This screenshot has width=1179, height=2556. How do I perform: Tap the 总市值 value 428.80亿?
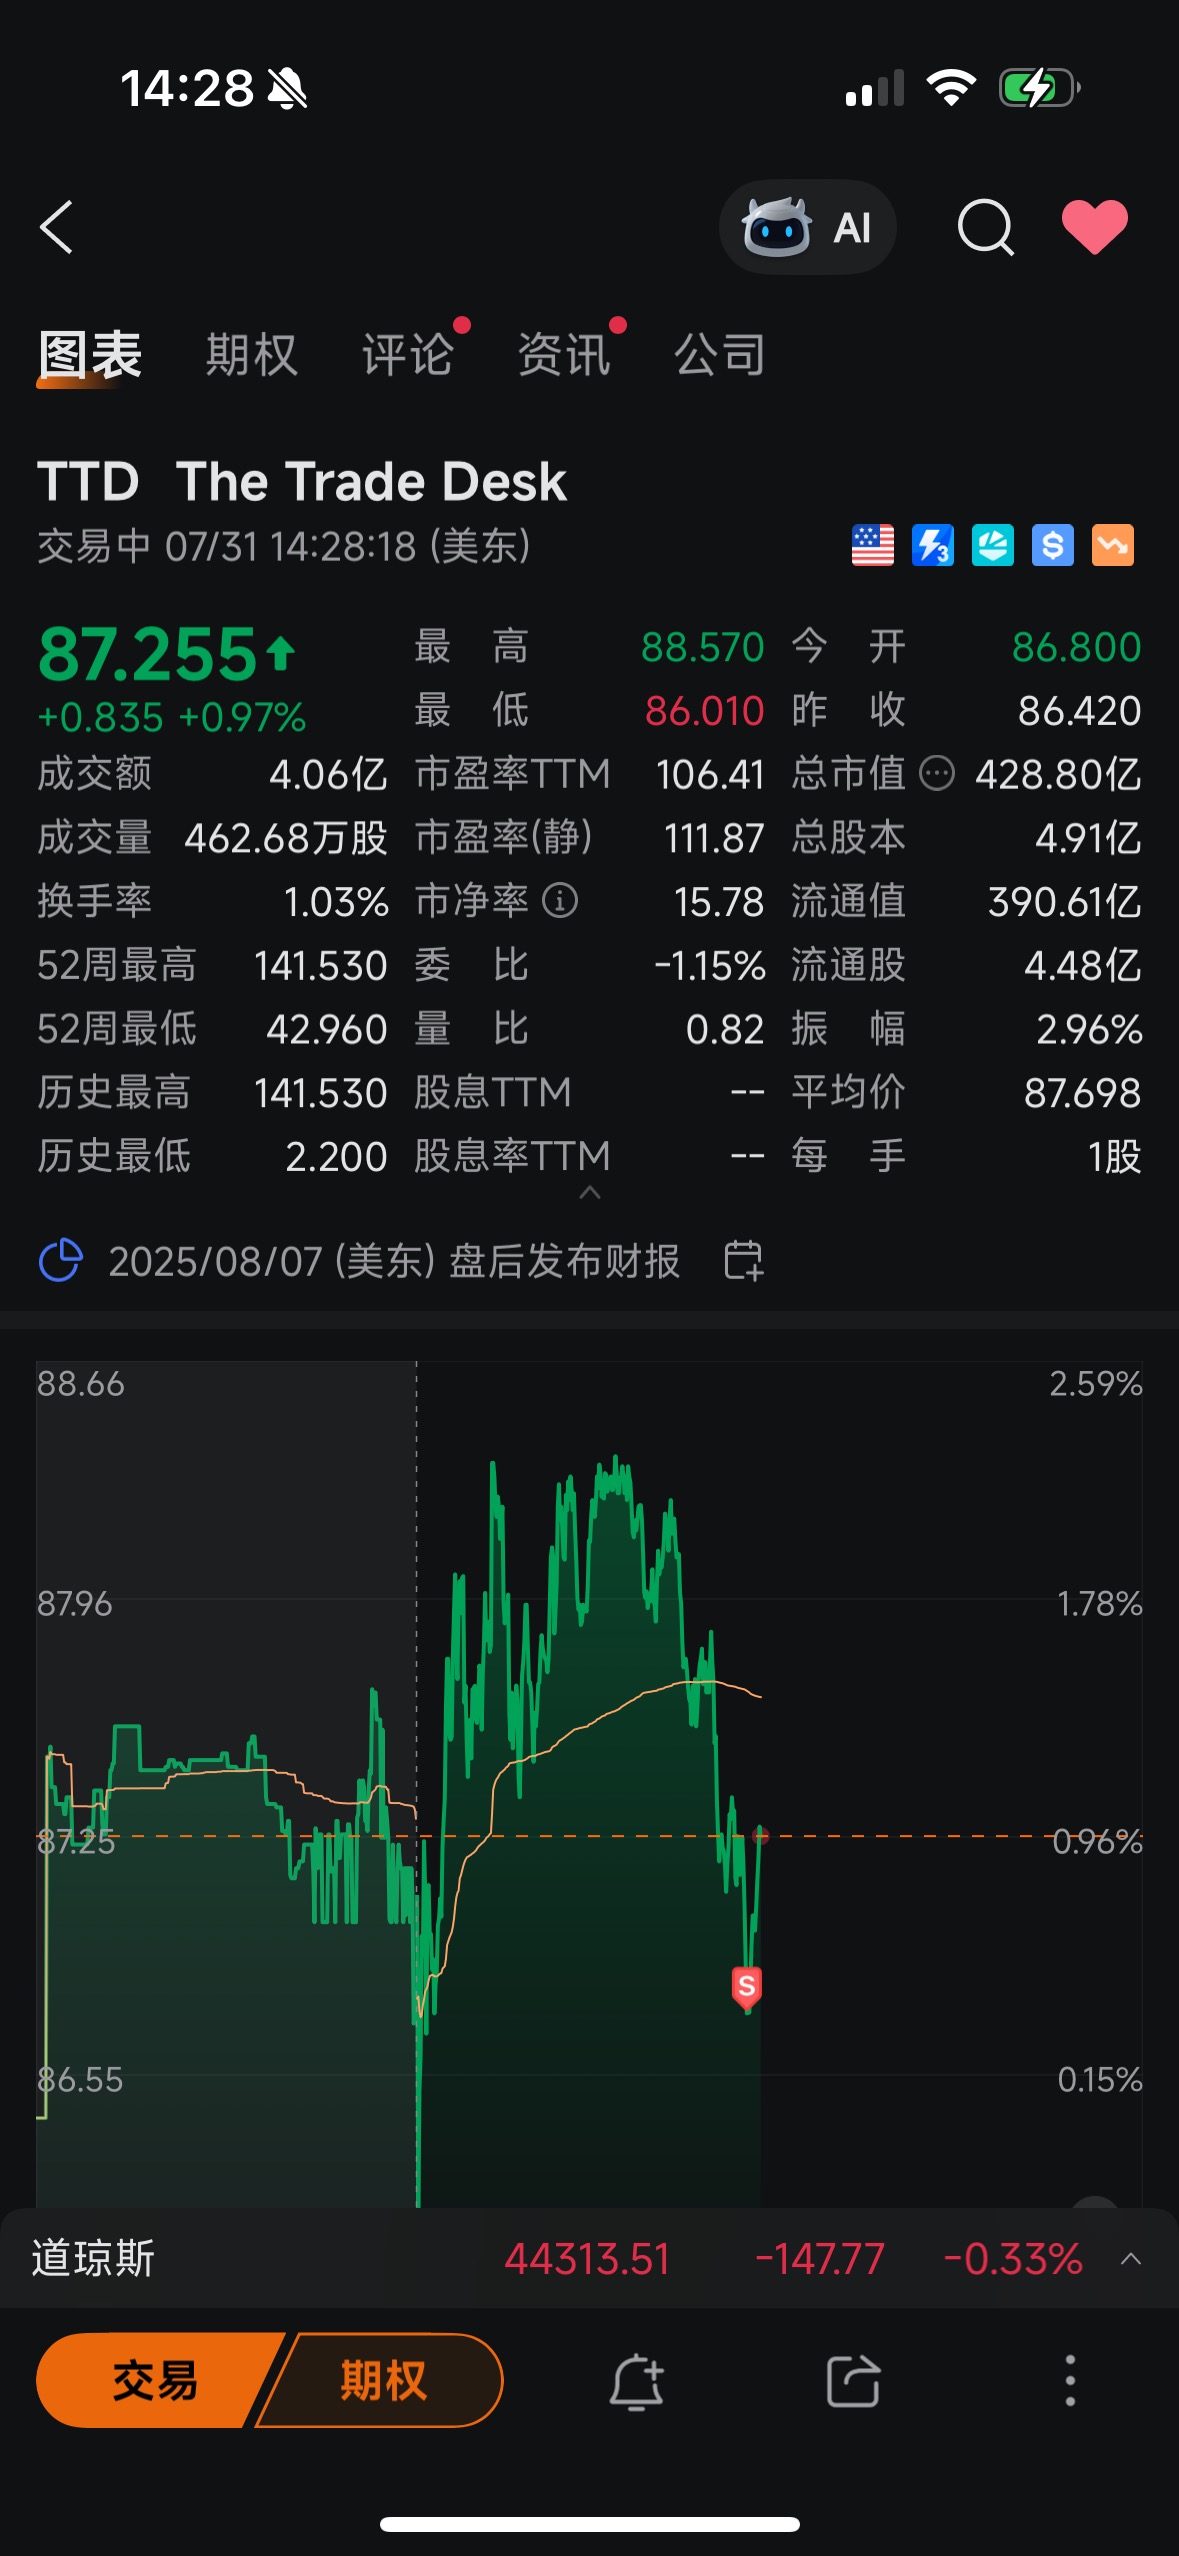(x=1058, y=774)
